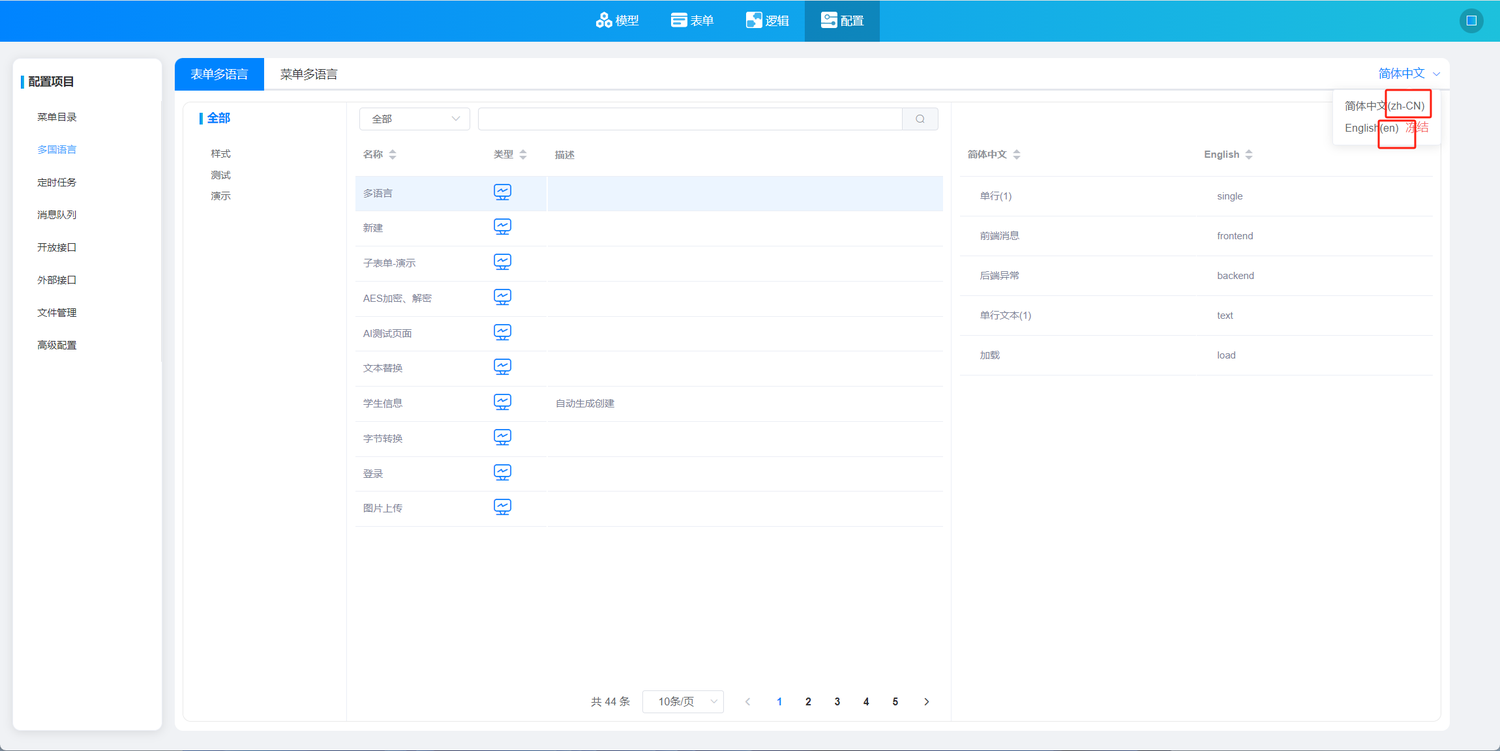Switch to the 菜单多语言 tab

(308, 74)
